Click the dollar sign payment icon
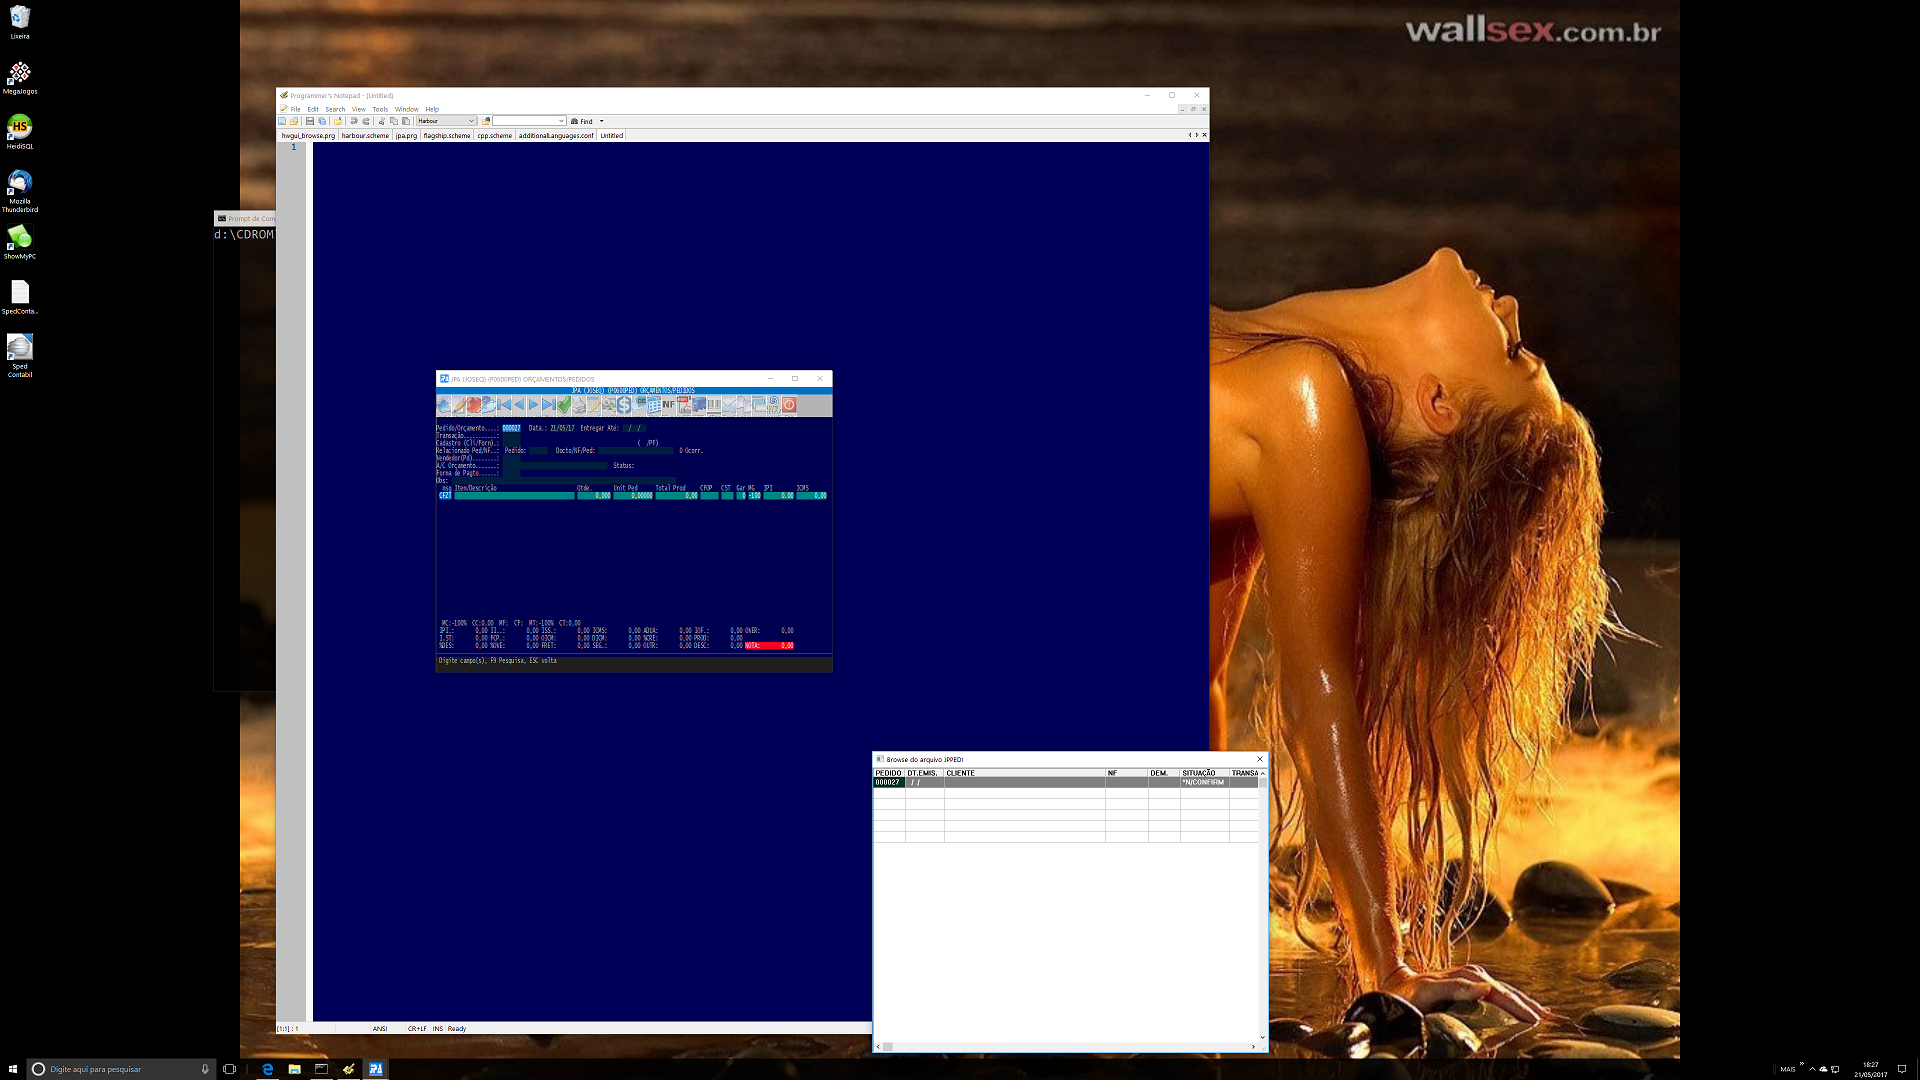Viewport: 1920px width, 1080px height. 624,405
